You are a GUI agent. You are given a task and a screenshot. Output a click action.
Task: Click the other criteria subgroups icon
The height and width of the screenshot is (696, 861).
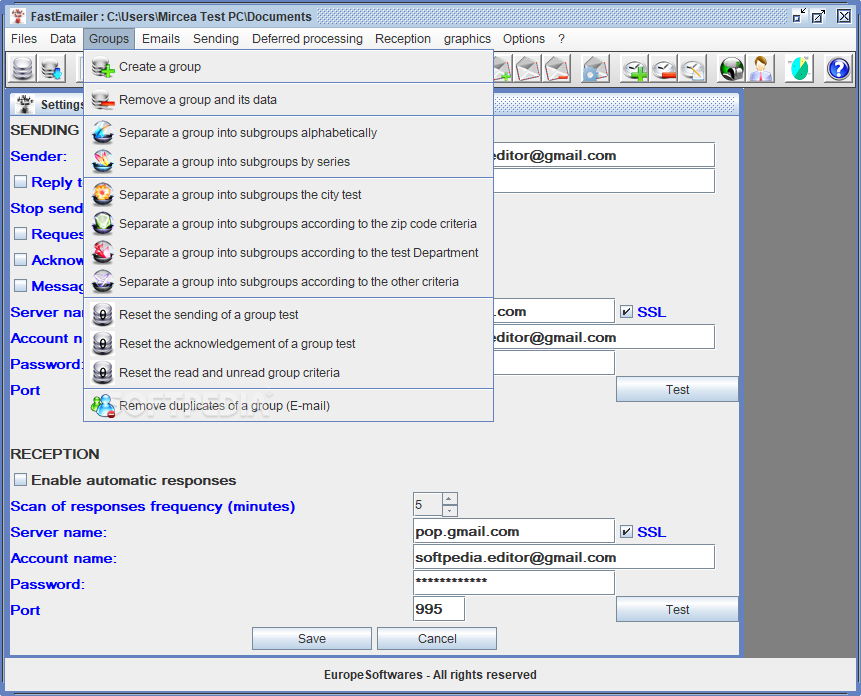pyautogui.click(x=103, y=282)
